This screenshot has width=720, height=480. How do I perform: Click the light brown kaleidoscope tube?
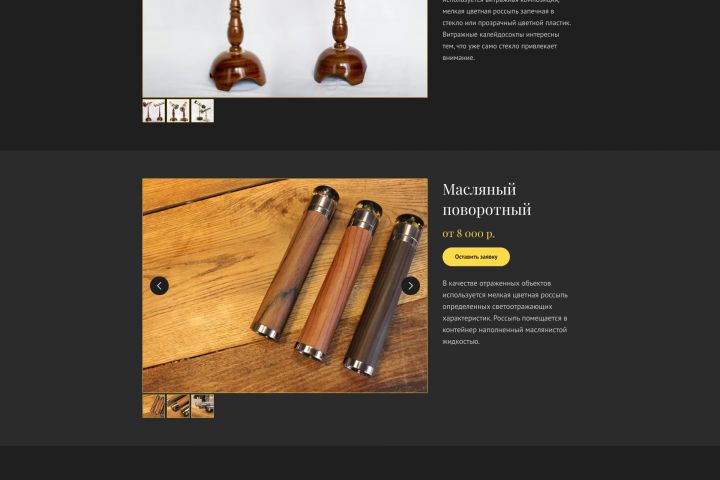pyautogui.click(x=295, y=262)
